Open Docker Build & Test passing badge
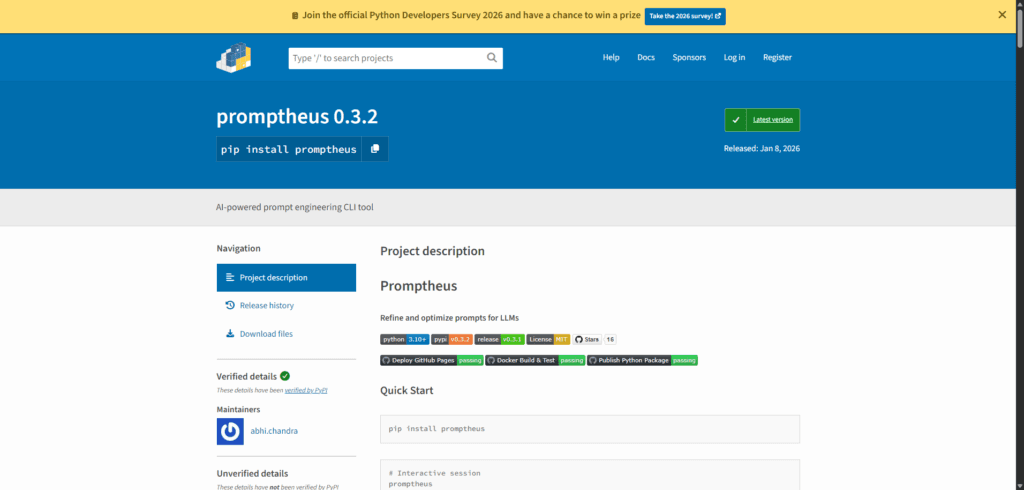Screen dimensions: 1024x490 (x=535, y=360)
